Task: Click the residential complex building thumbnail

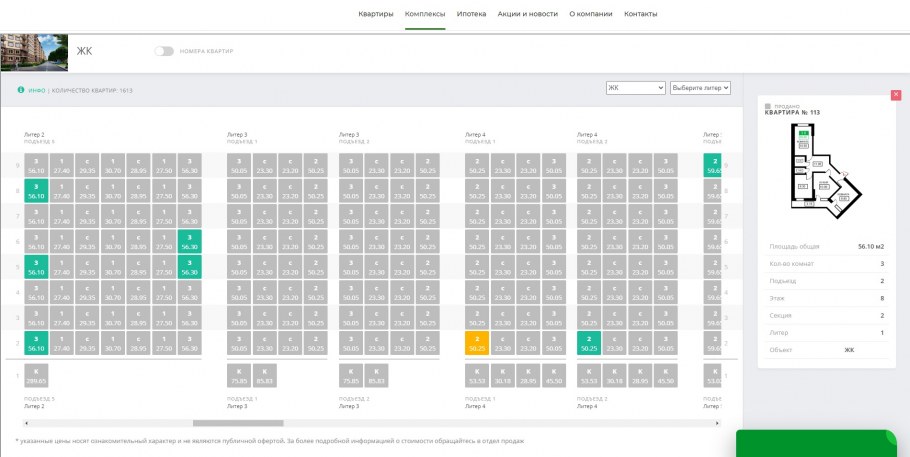Action: click(x=34, y=51)
